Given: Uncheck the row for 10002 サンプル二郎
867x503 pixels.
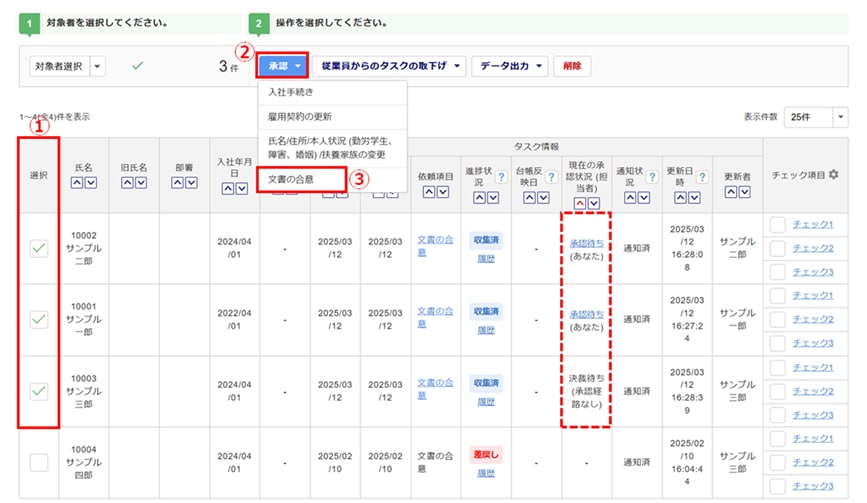Looking at the screenshot, I should (x=39, y=249).
